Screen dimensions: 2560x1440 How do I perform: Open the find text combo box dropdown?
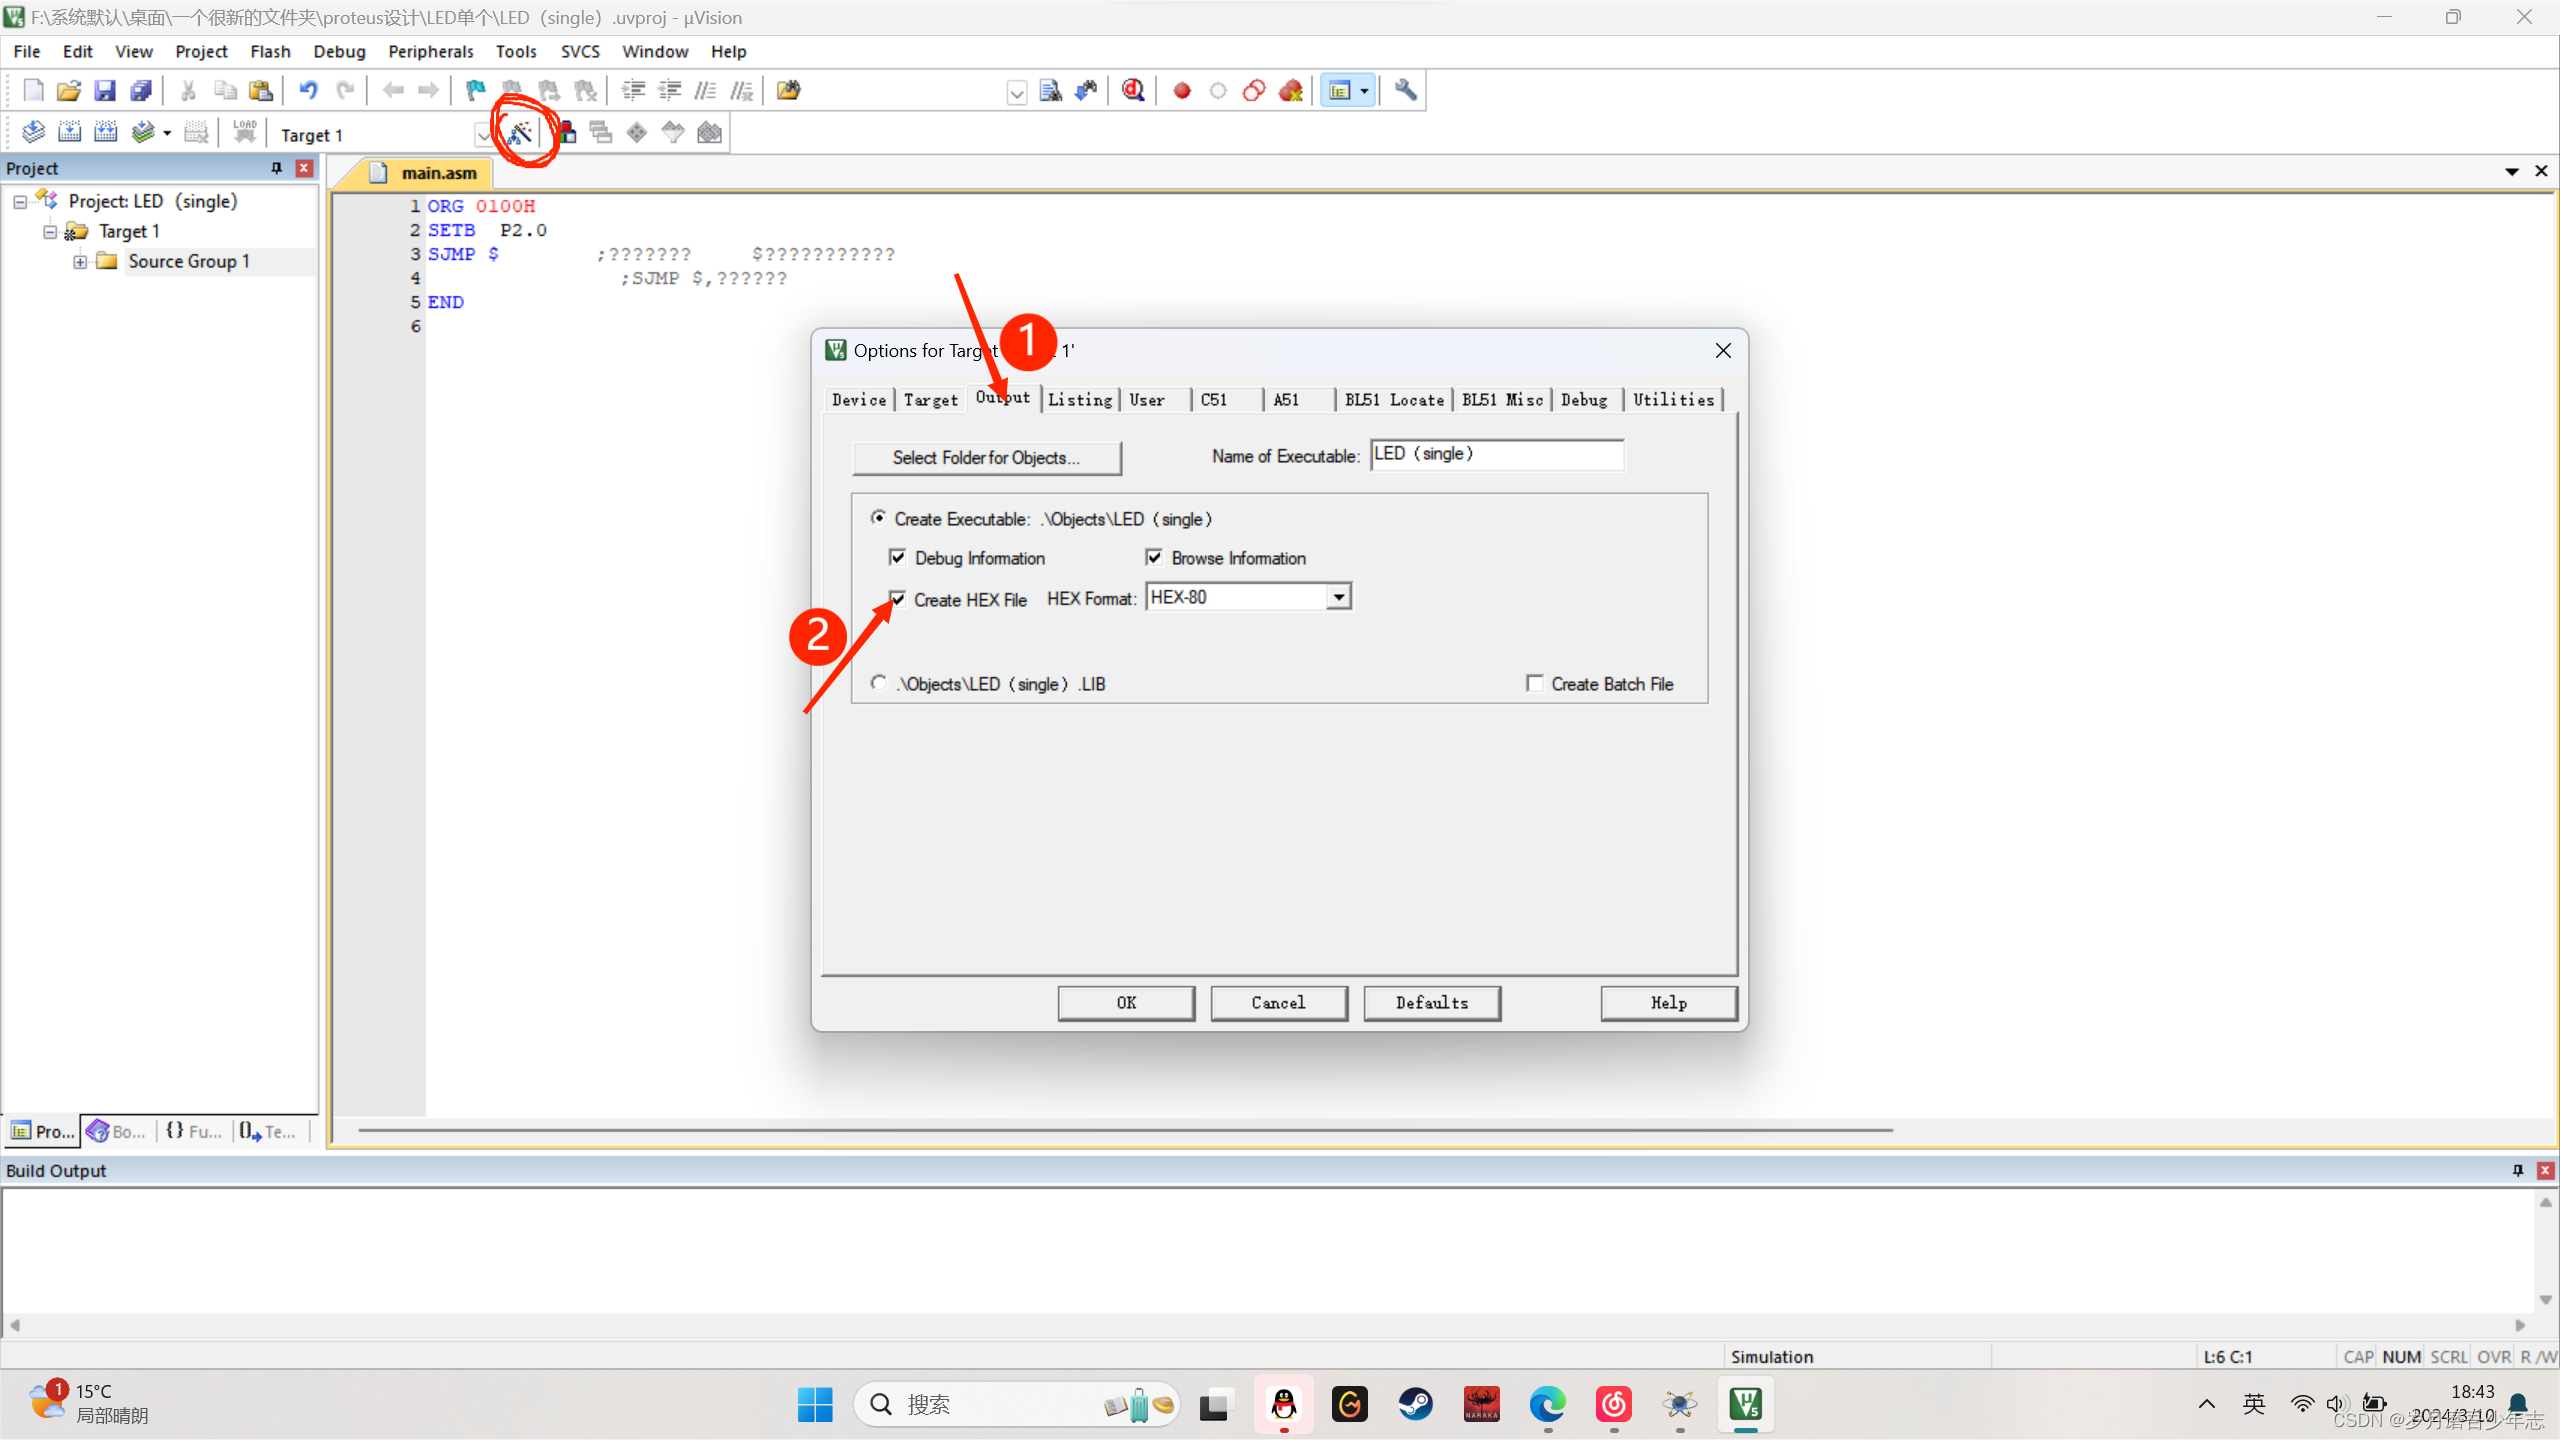pyautogui.click(x=1016, y=93)
